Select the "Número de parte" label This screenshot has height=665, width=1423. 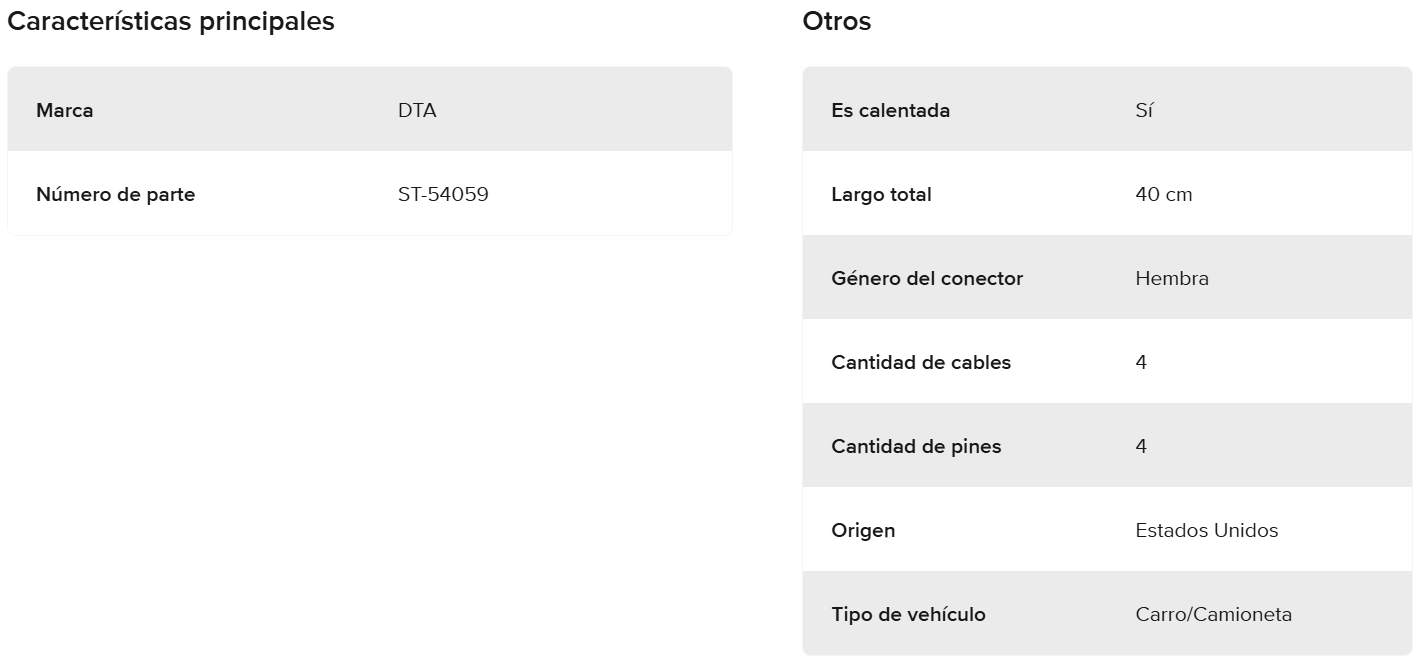(116, 194)
